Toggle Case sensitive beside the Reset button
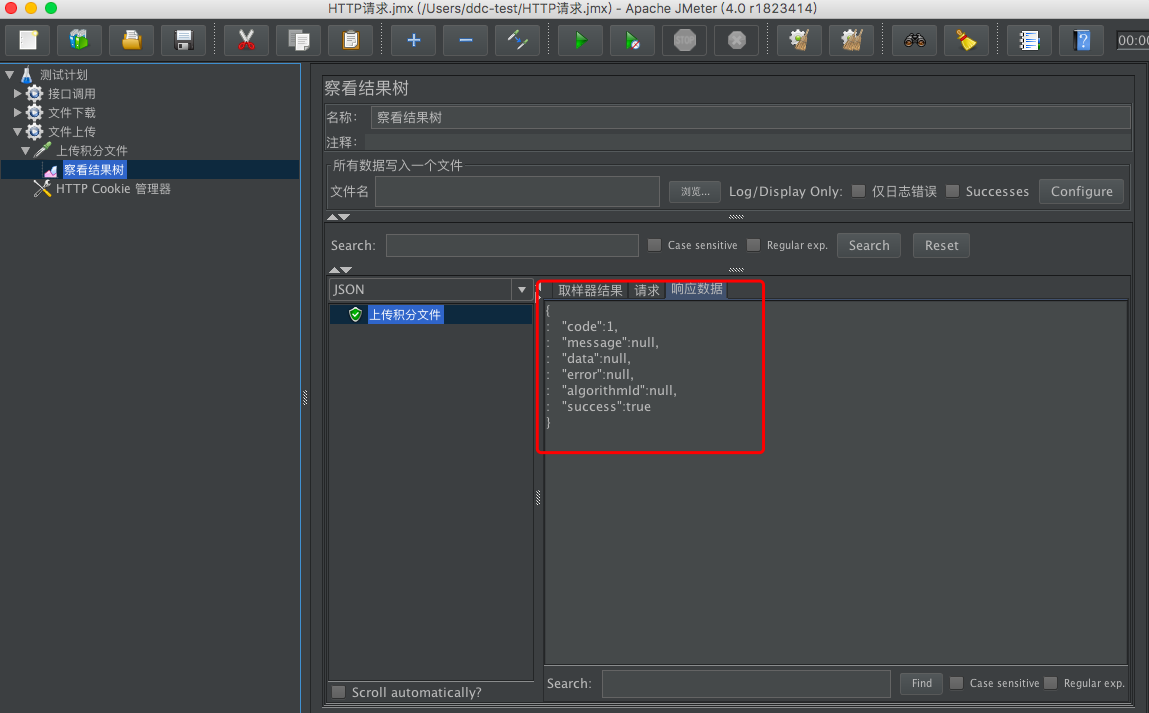The image size is (1149, 713). [654, 245]
